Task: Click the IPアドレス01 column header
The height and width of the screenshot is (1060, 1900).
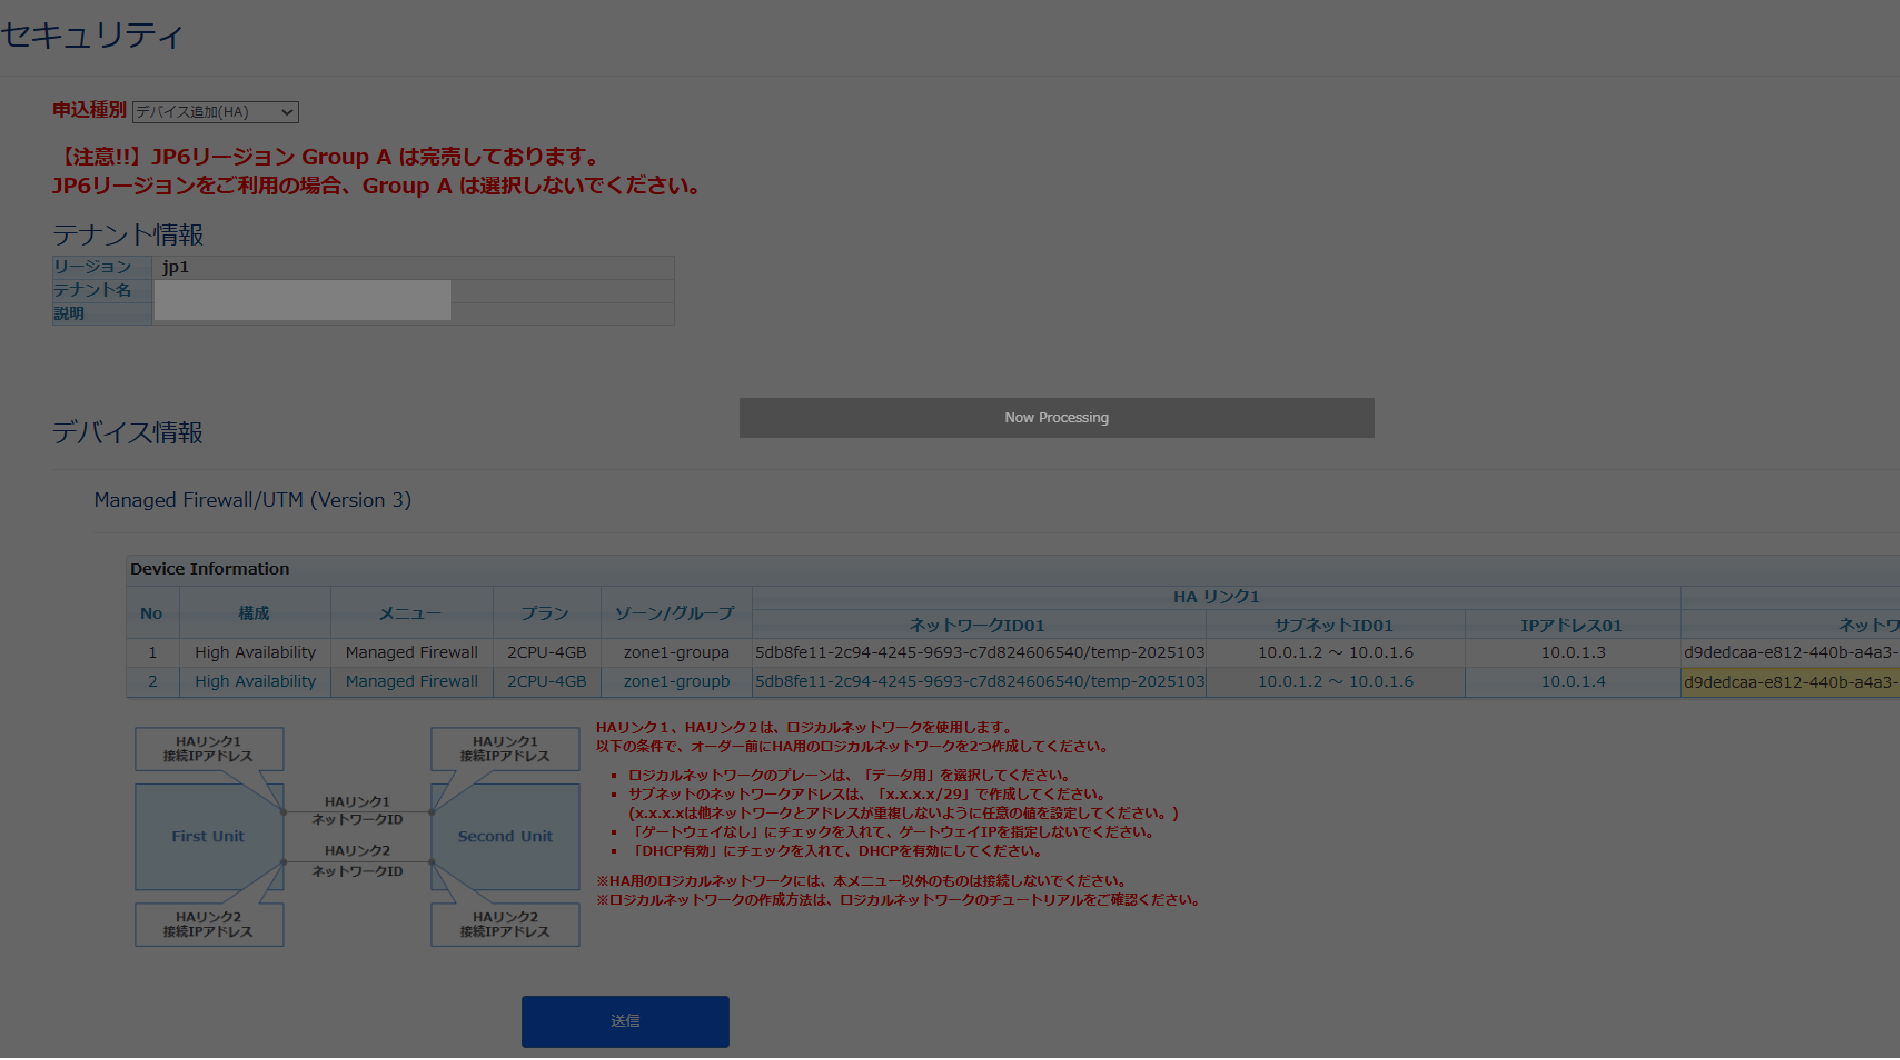Action: pyautogui.click(x=1571, y=625)
